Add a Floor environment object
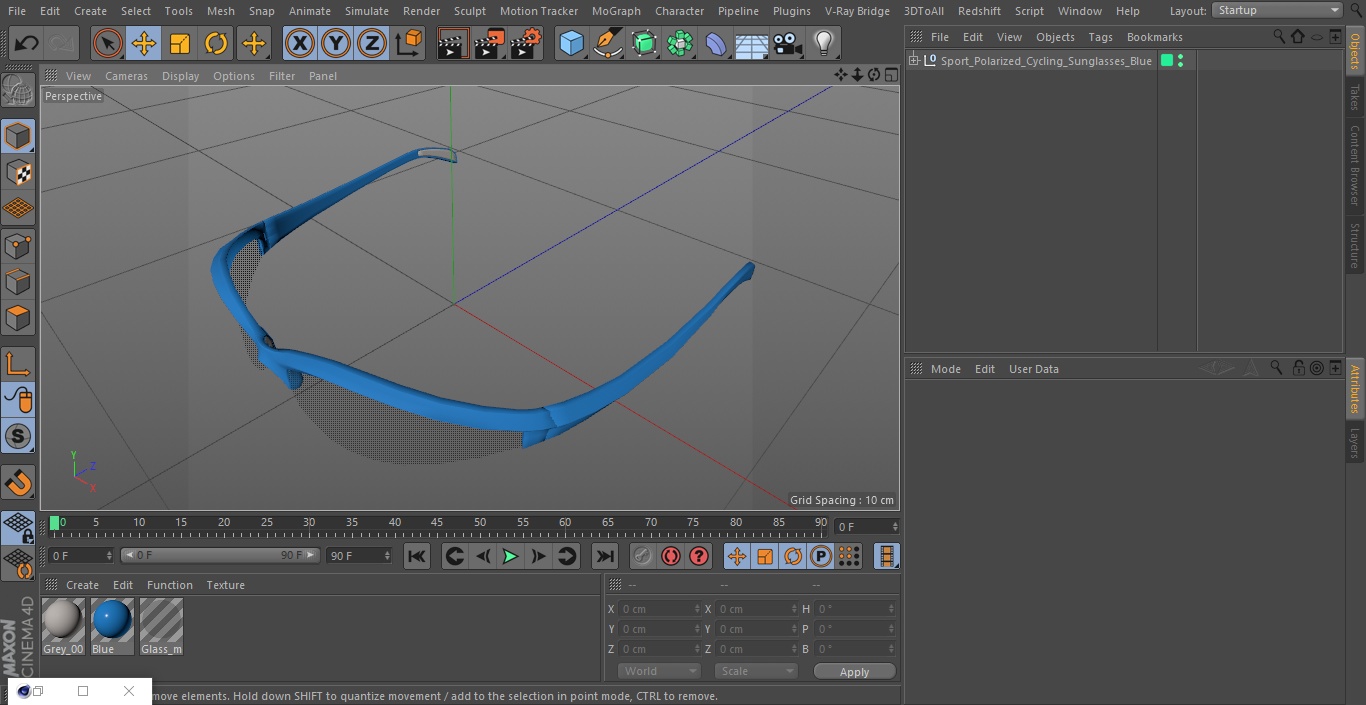This screenshot has height=705, width=1366. [x=752, y=44]
